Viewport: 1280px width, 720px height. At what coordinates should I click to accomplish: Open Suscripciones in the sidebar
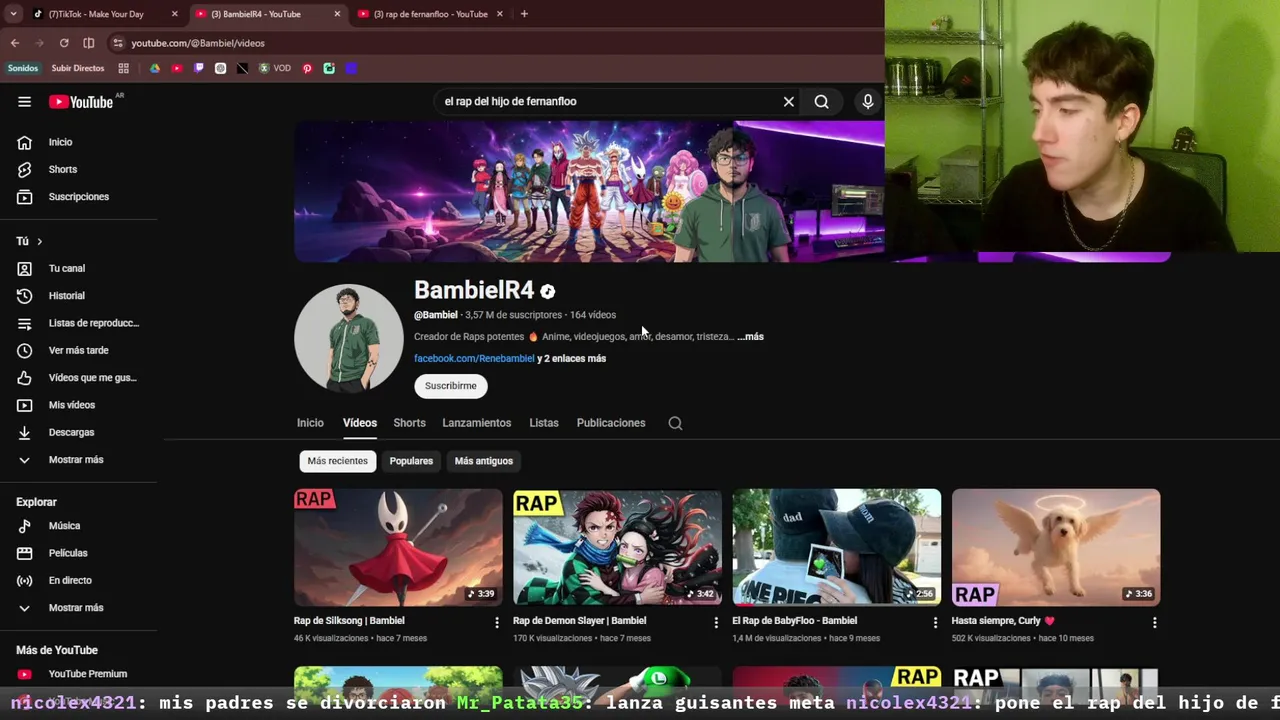78,196
